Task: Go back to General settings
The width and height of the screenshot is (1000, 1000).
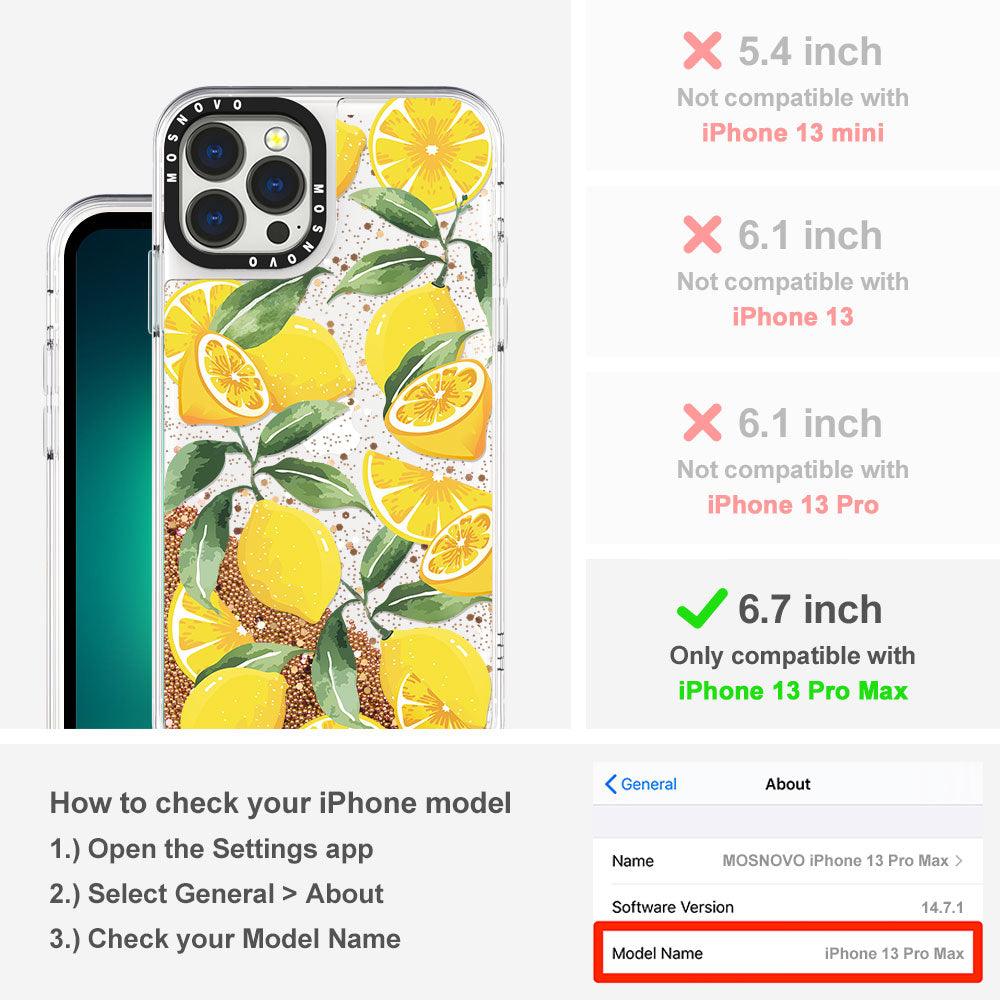Action: click(x=641, y=784)
